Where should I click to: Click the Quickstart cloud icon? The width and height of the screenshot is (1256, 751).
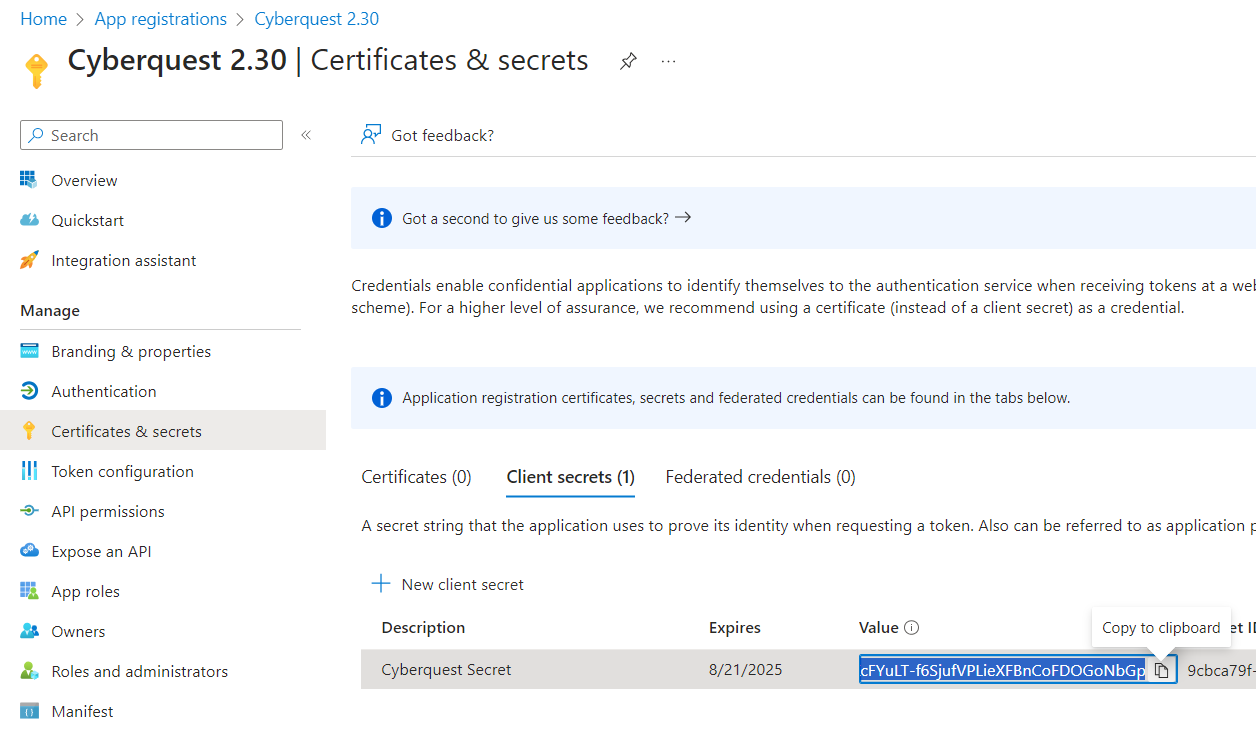29,220
